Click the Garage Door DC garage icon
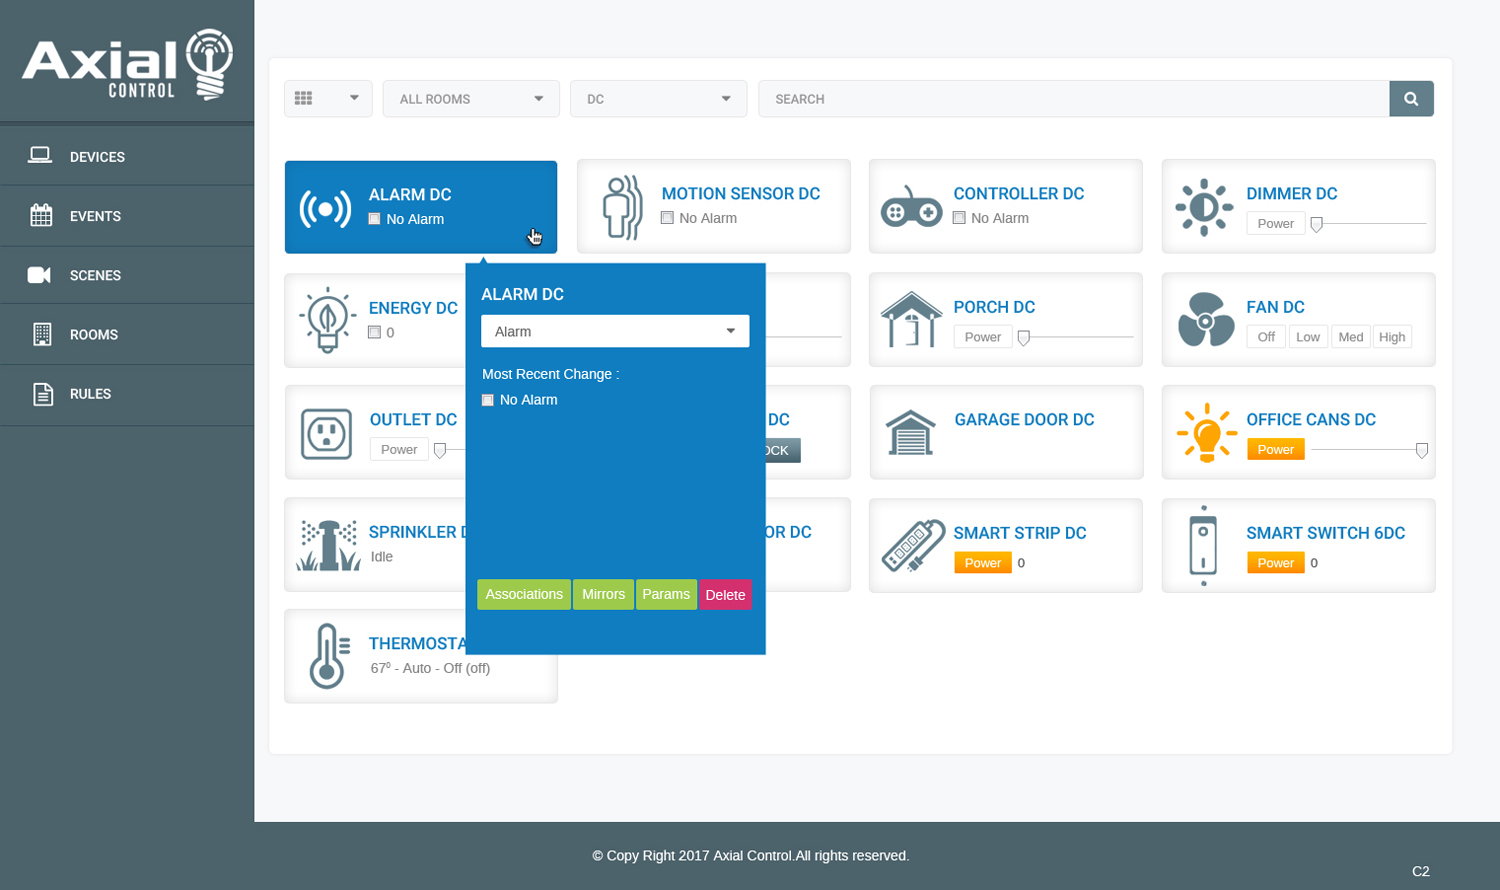This screenshot has width=1500, height=890. (x=910, y=433)
